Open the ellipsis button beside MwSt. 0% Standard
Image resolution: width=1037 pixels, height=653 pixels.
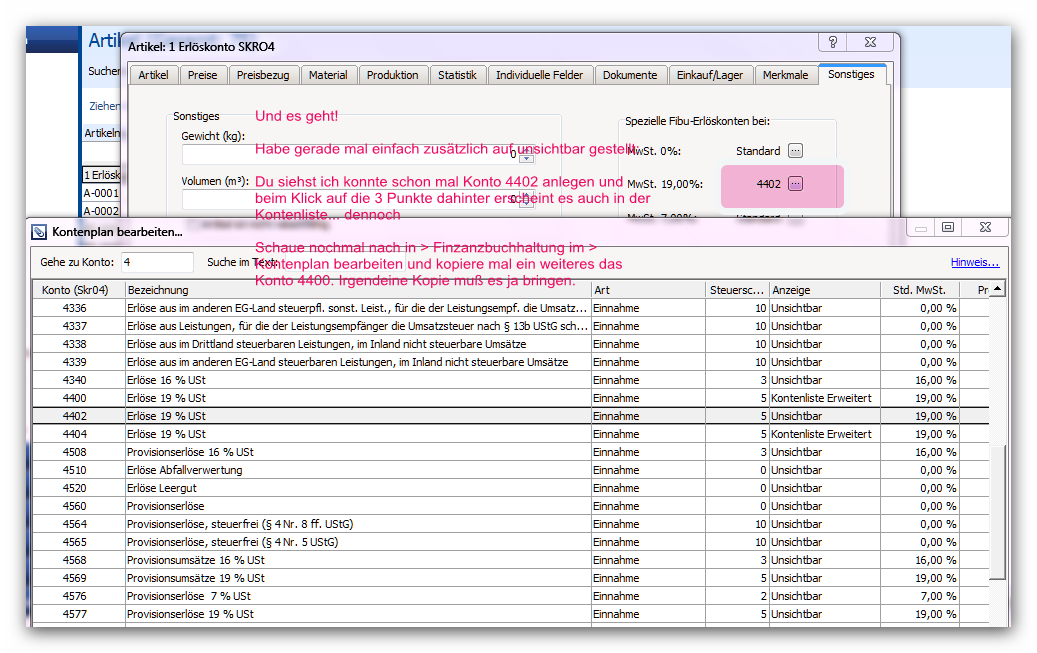(796, 151)
